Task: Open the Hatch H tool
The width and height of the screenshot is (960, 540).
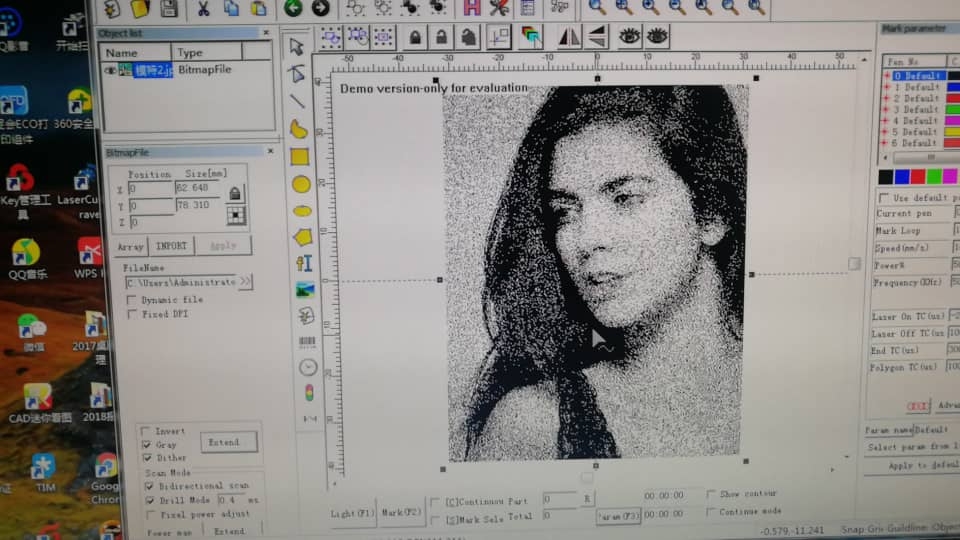Action: [x=471, y=7]
